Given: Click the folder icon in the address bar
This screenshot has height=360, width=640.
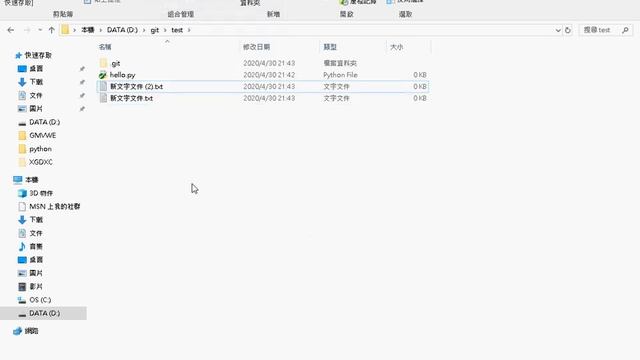Looking at the screenshot, I should (x=65, y=30).
